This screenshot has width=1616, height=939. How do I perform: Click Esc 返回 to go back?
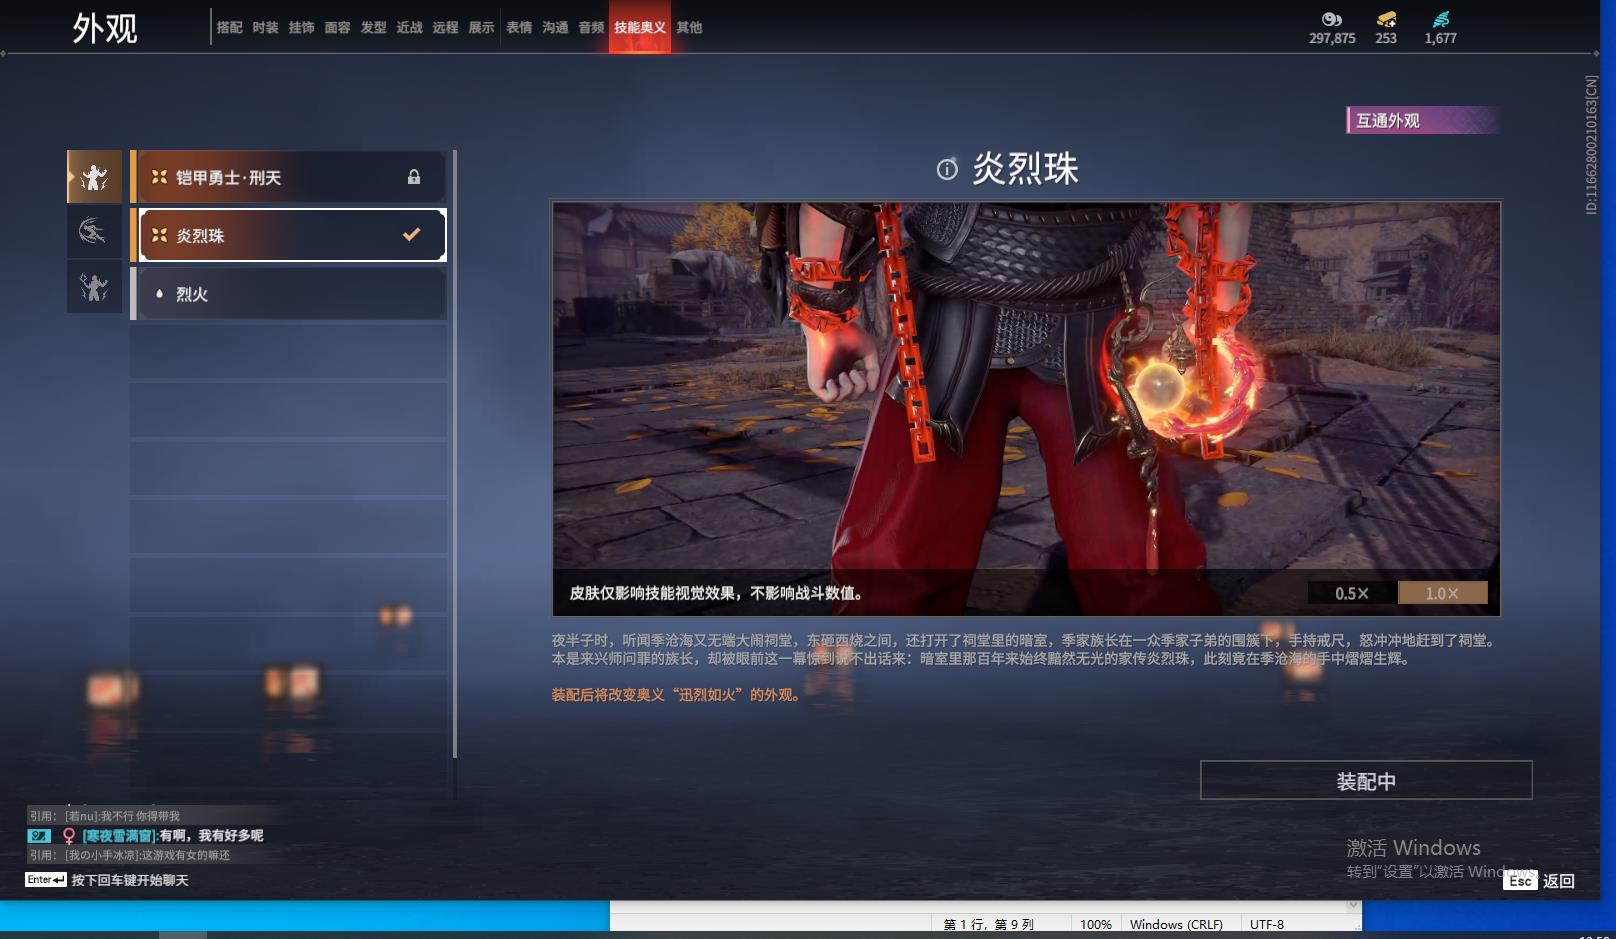pyautogui.click(x=1540, y=880)
